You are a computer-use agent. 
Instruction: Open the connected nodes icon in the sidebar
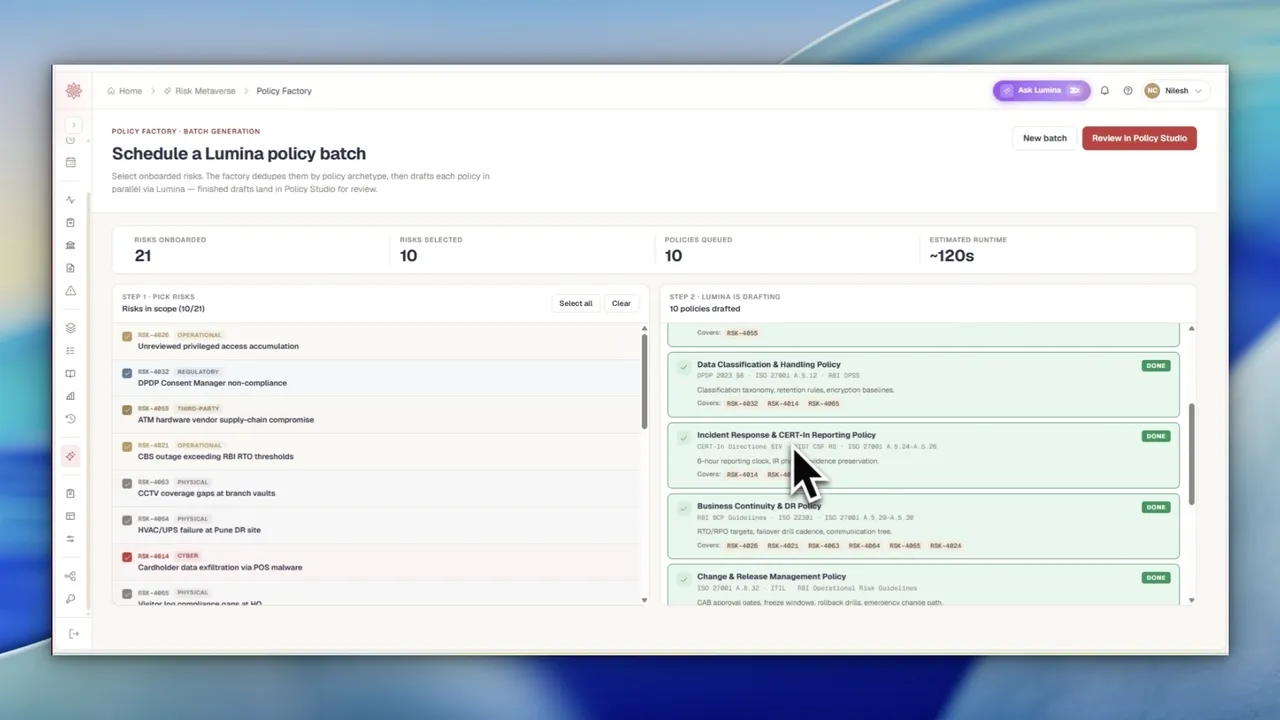70,576
